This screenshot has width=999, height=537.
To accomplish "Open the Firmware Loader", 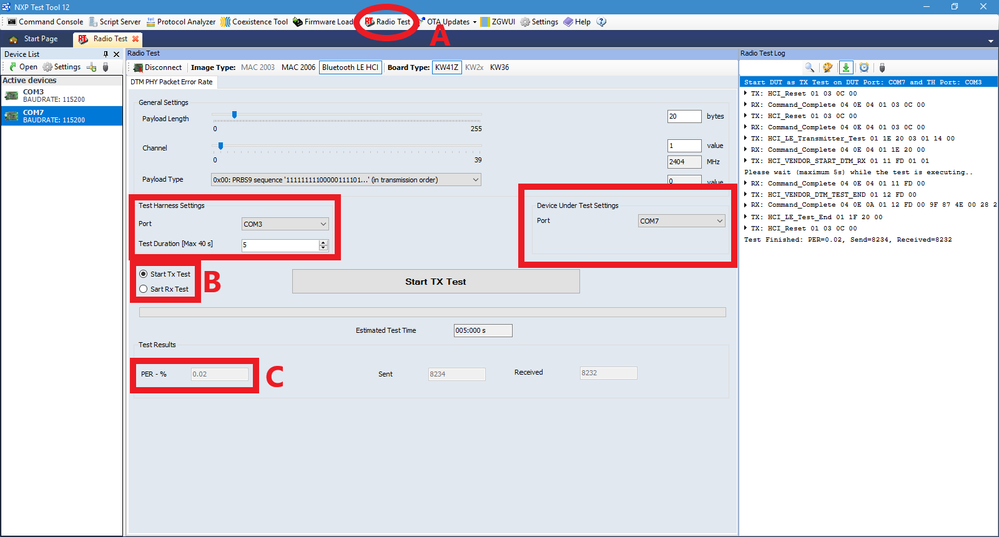I will 323,22.
